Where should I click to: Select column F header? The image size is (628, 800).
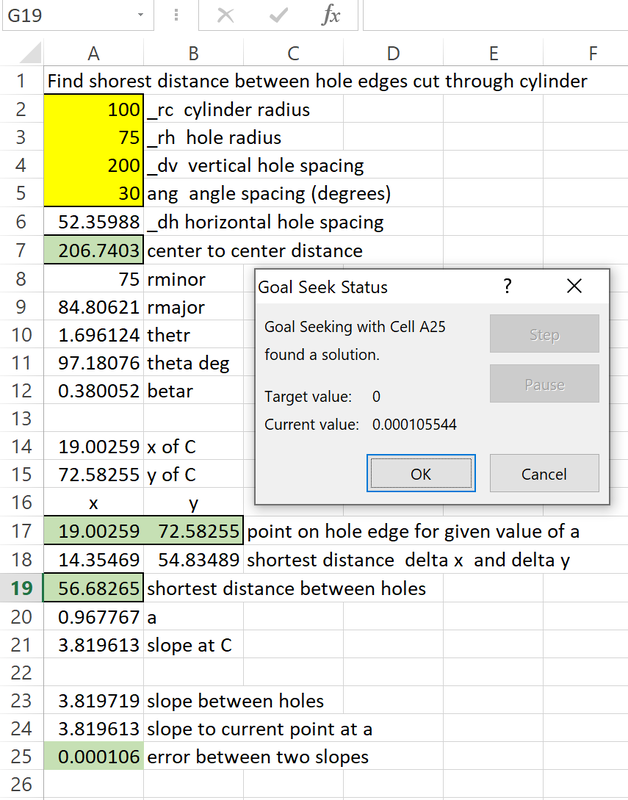coord(593,53)
